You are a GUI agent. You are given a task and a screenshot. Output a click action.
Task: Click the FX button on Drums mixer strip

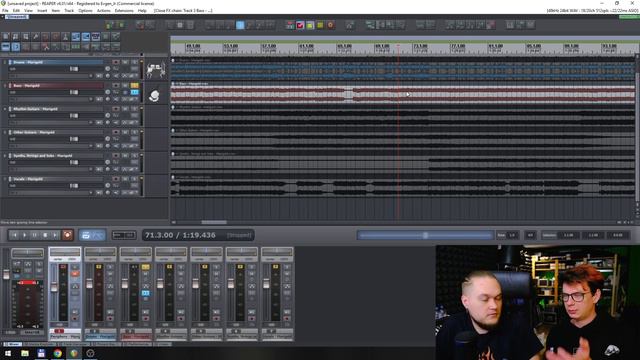click(110, 293)
